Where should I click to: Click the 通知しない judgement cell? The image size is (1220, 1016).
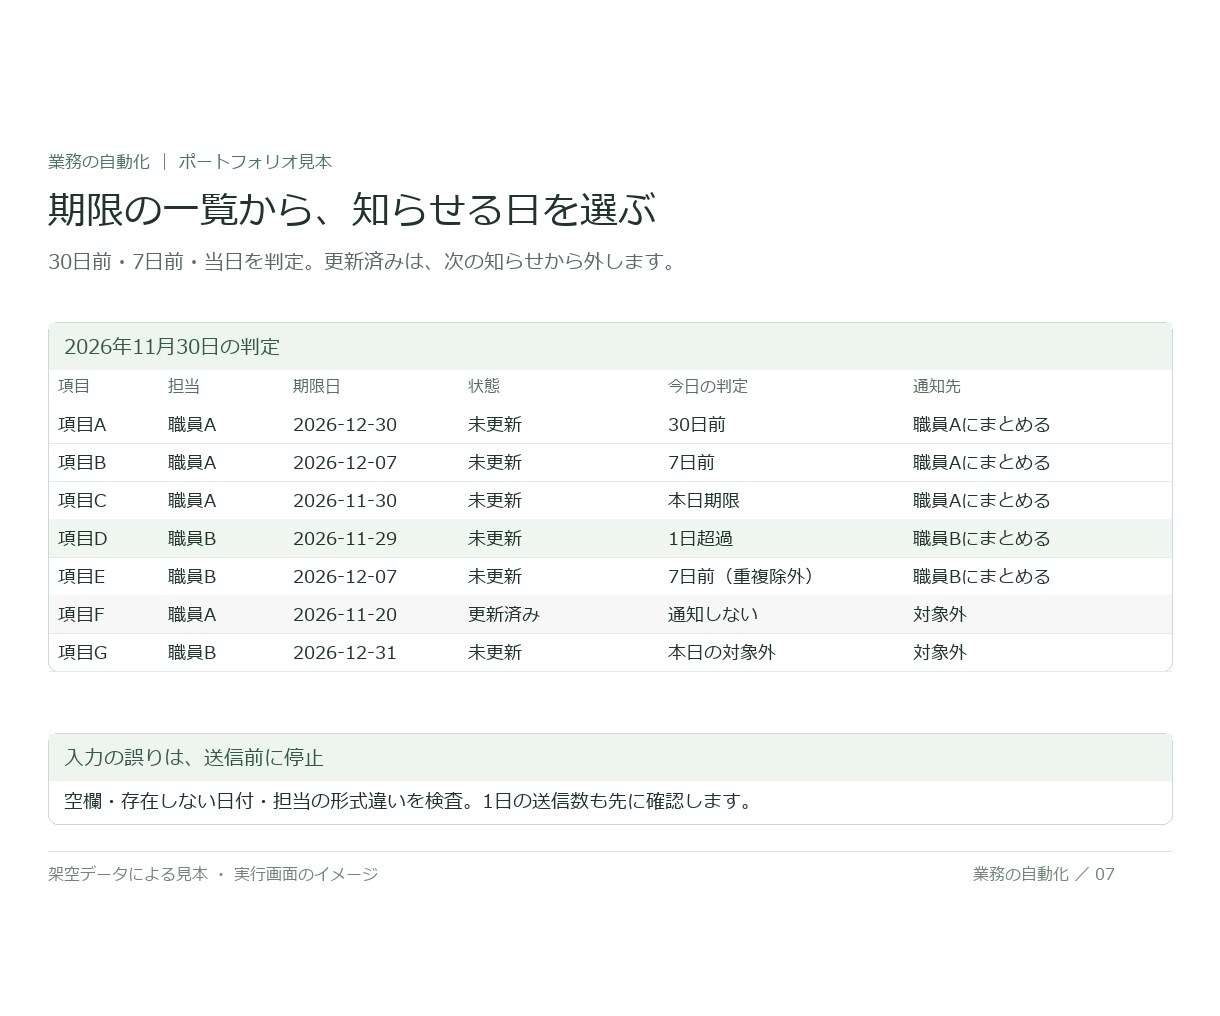713,615
